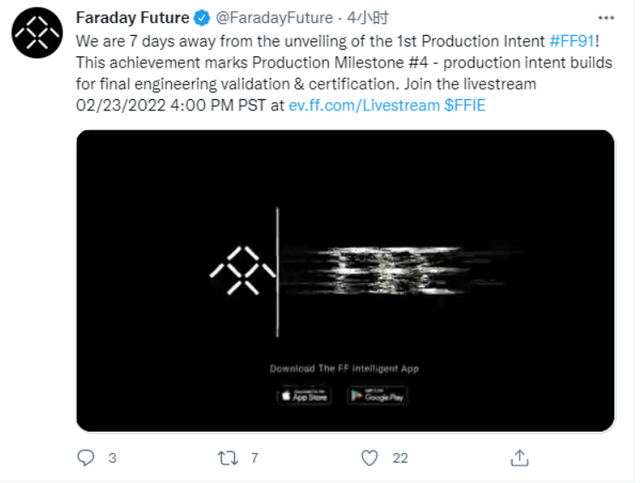This screenshot has width=640, height=483.
Task: Click the Google Play badge
Action: point(377,396)
